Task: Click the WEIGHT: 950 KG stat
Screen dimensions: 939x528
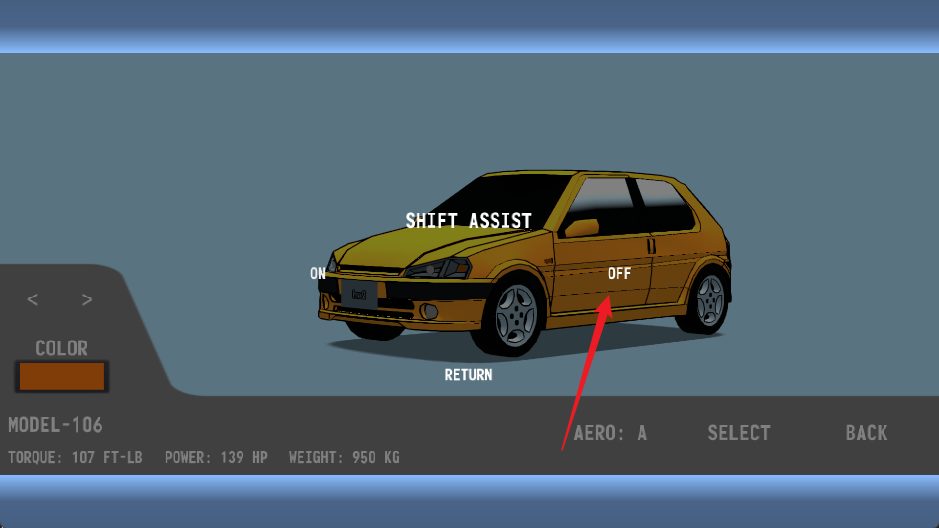Action: coord(344,458)
